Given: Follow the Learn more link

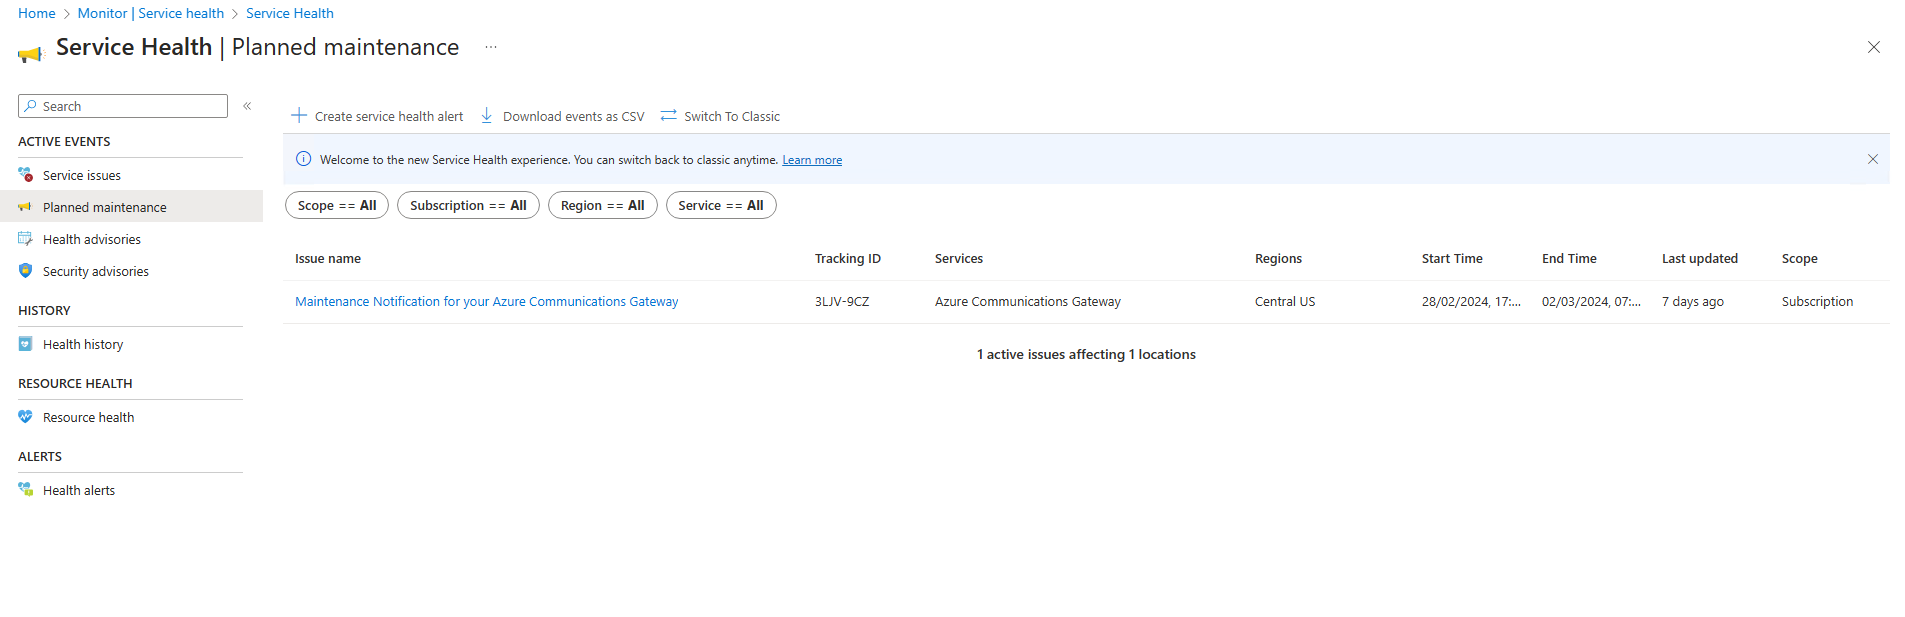Looking at the screenshot, I should [x=812, y=160].
